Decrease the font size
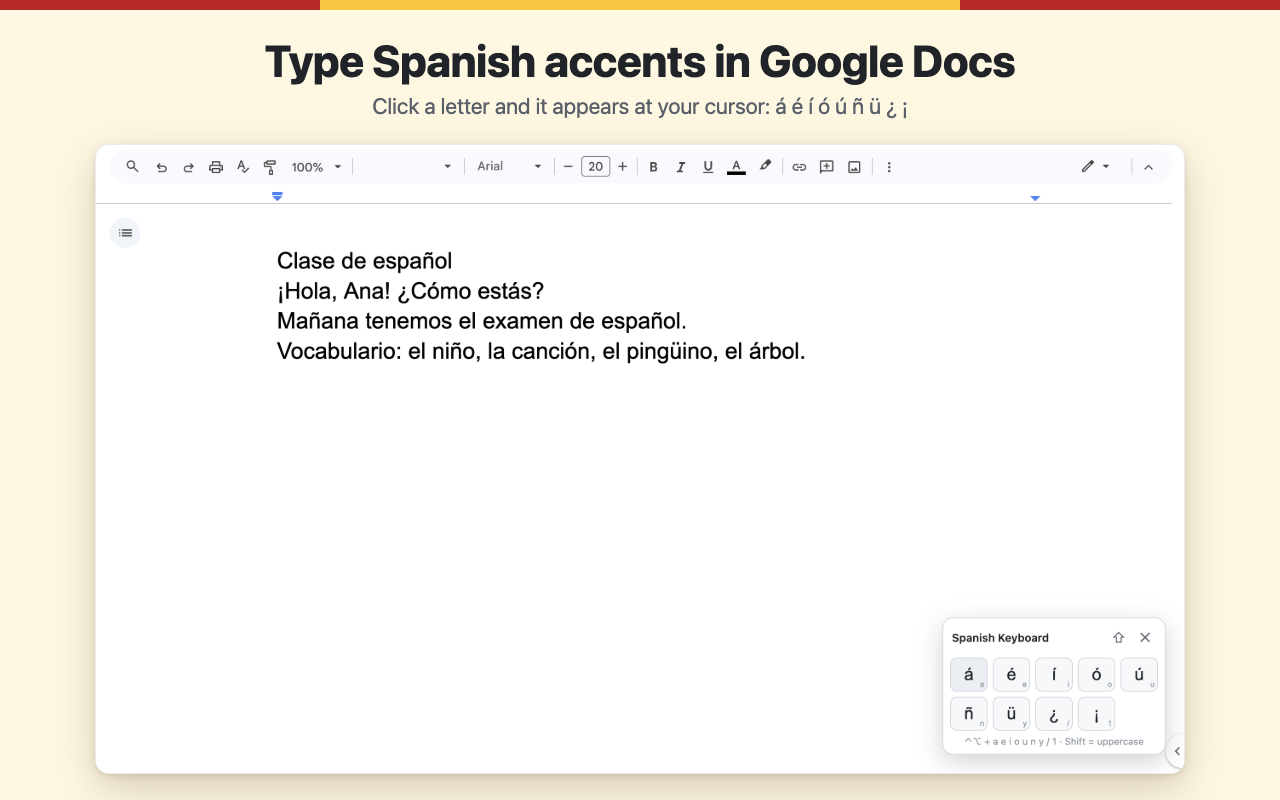 [x=568, y=167]
